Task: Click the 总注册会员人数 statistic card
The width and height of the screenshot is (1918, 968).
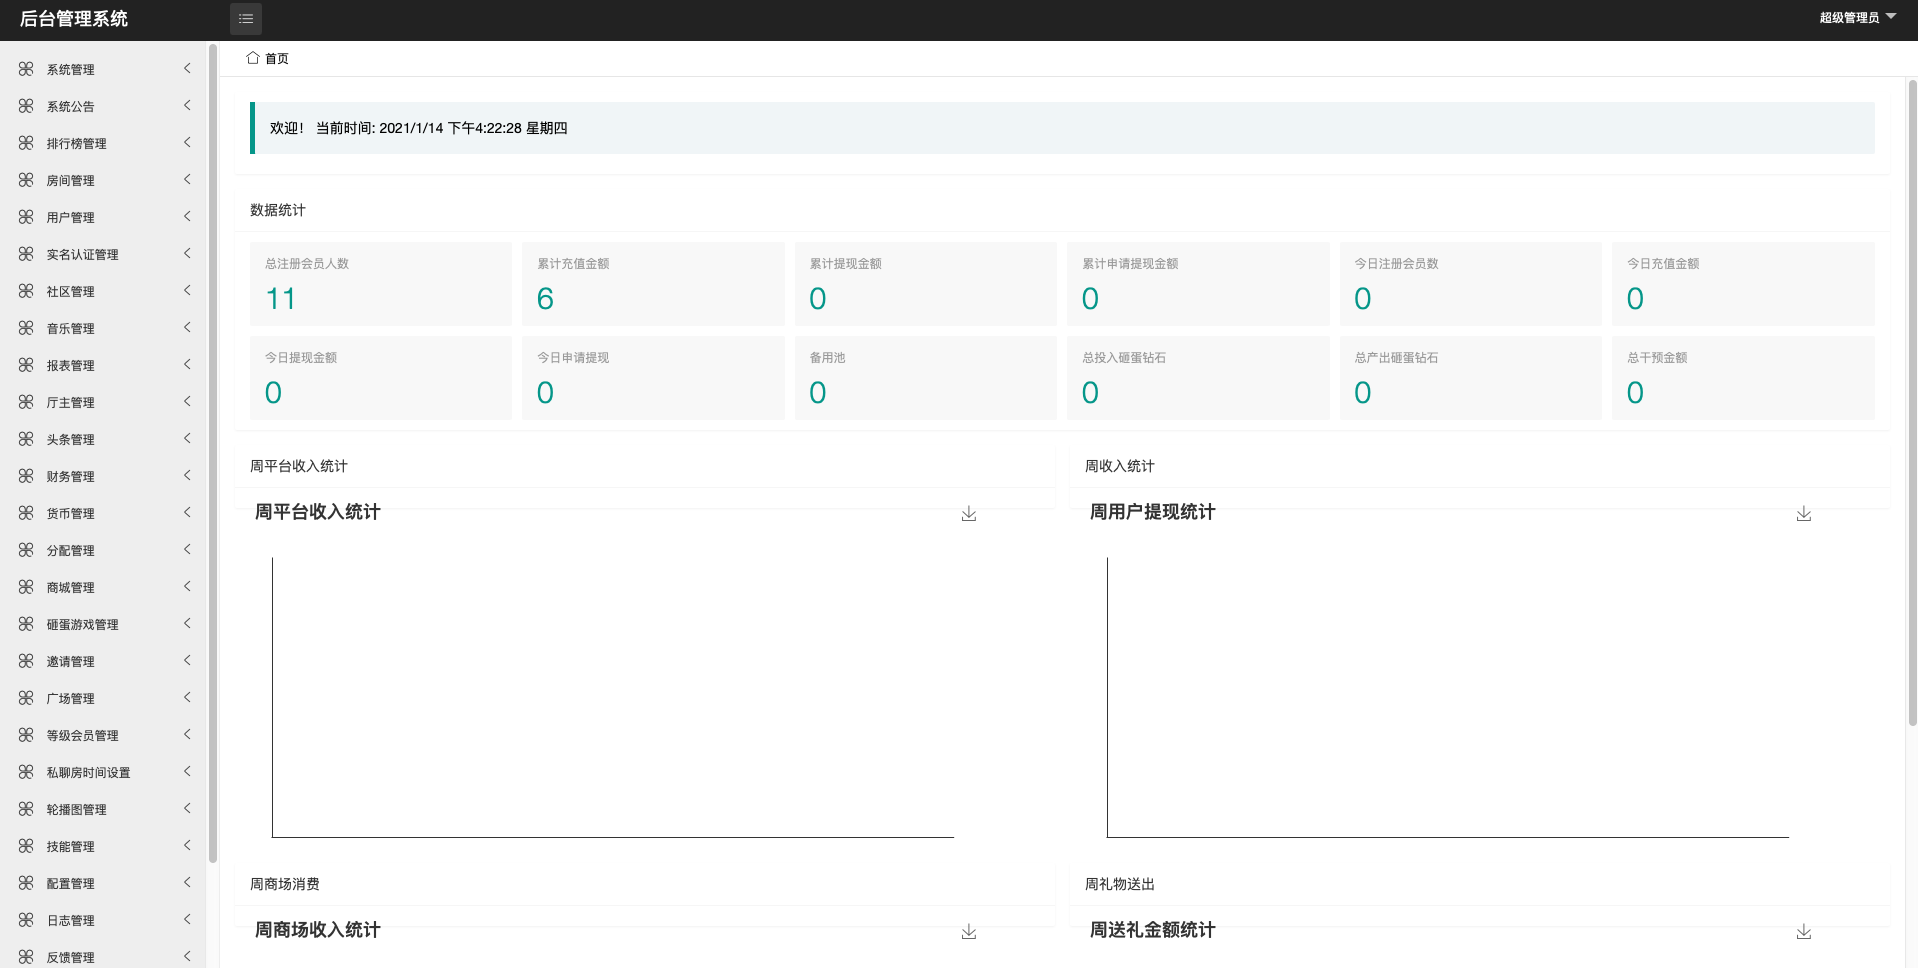Action: pos(380,284)
